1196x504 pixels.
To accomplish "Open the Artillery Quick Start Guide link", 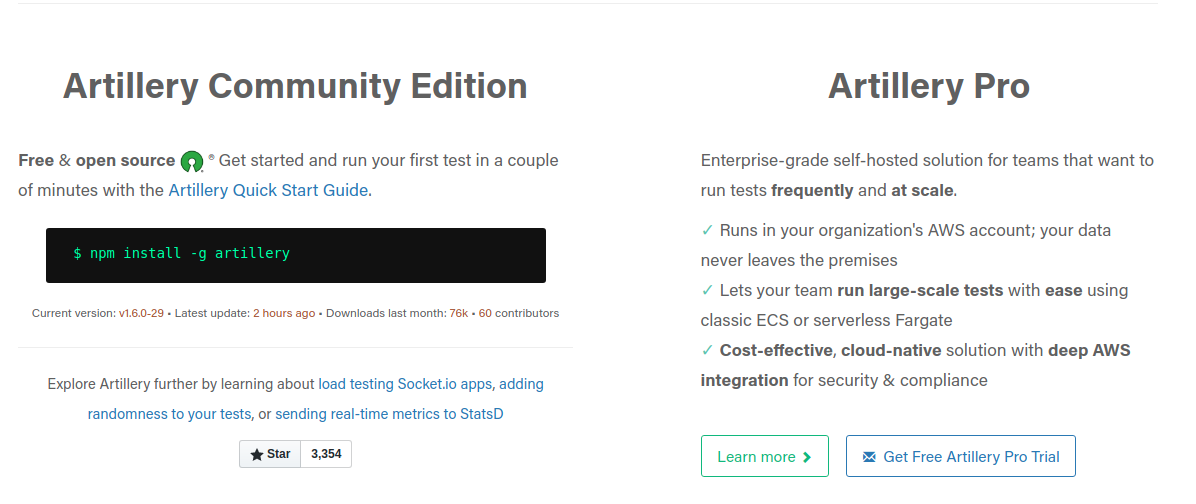I will 268,190.
